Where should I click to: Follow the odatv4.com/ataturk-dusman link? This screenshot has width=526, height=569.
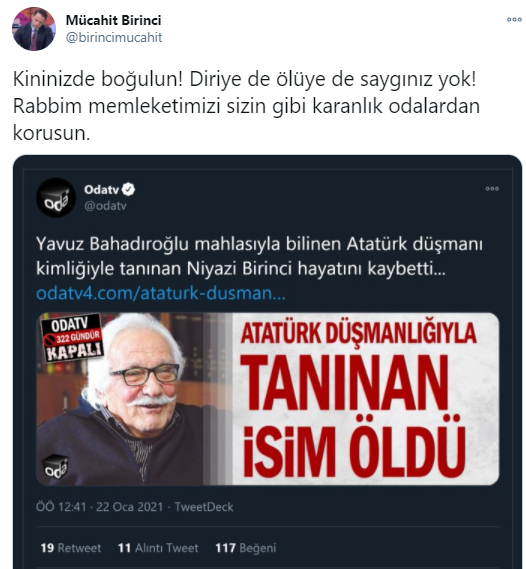161,293
